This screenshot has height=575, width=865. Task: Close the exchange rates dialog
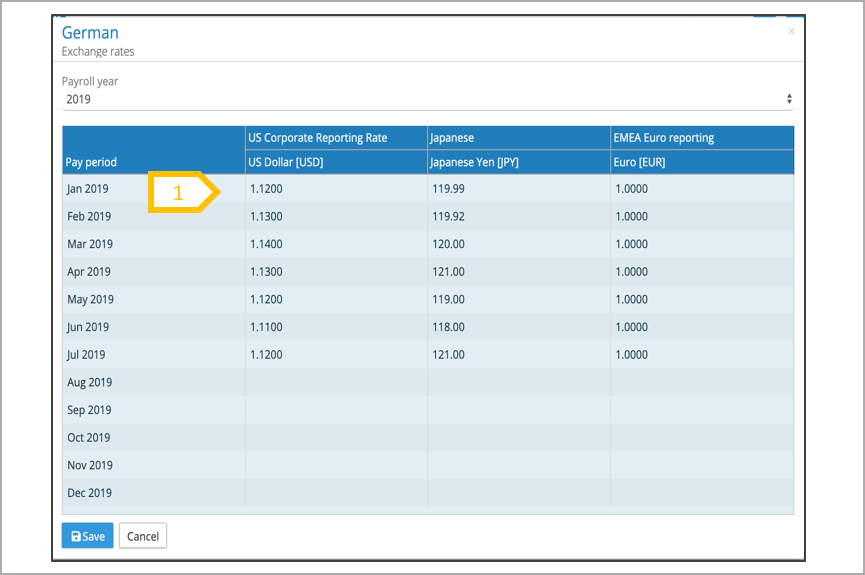click(791, 32)
